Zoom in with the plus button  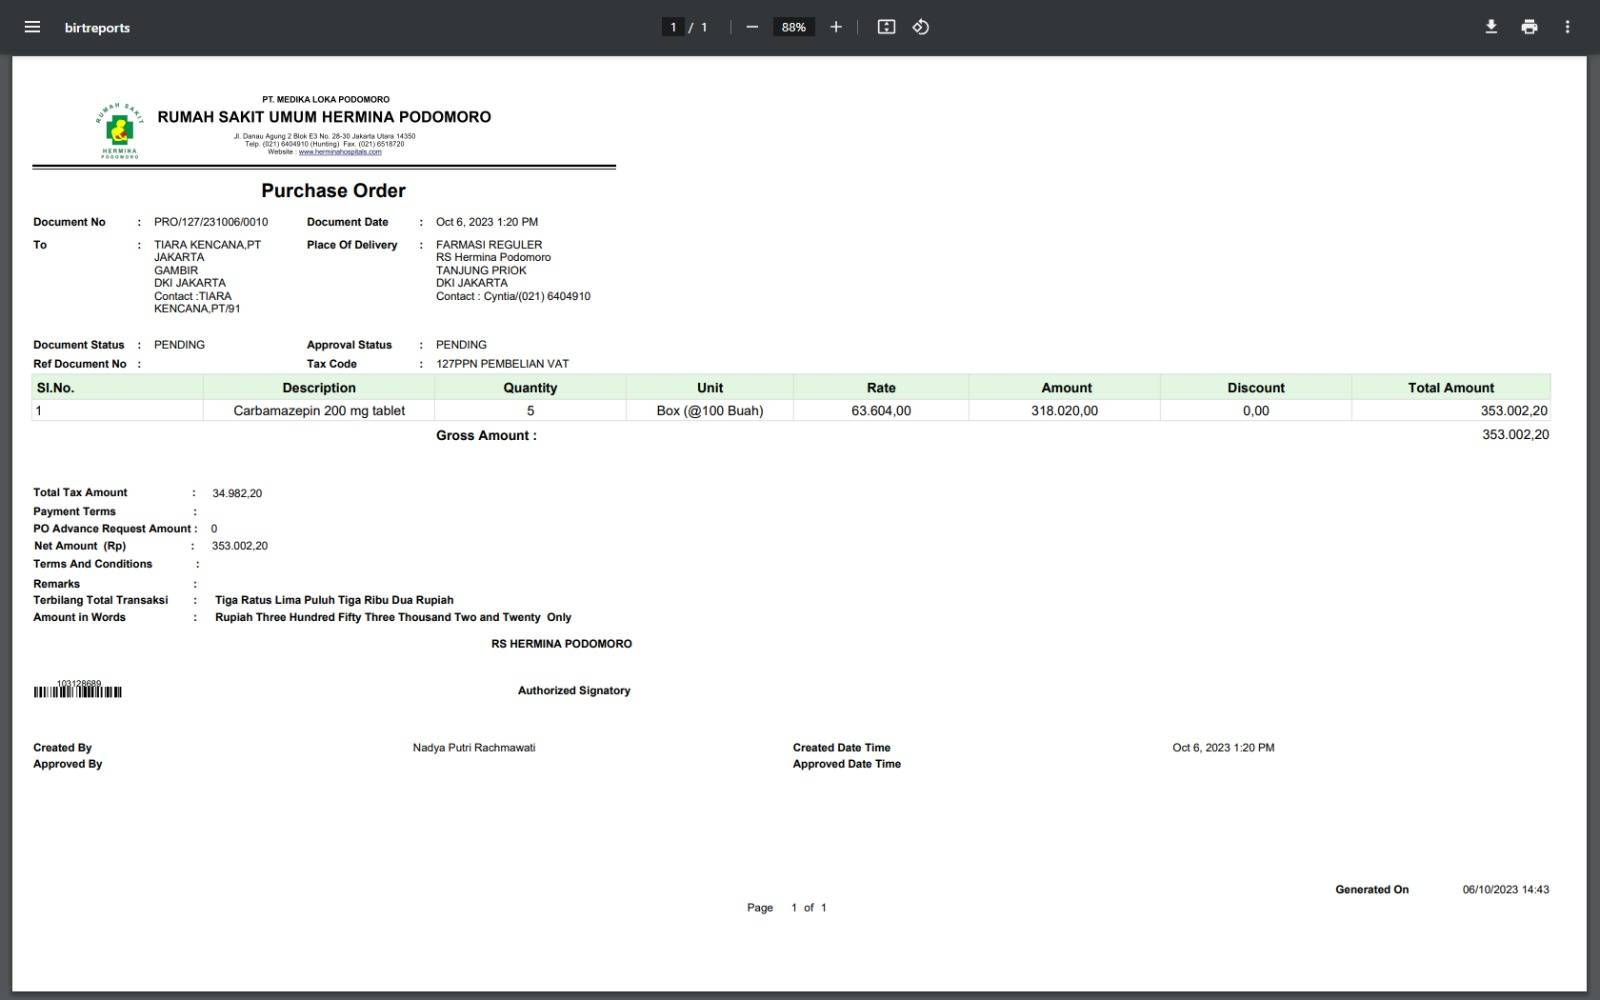pos(836,27)
